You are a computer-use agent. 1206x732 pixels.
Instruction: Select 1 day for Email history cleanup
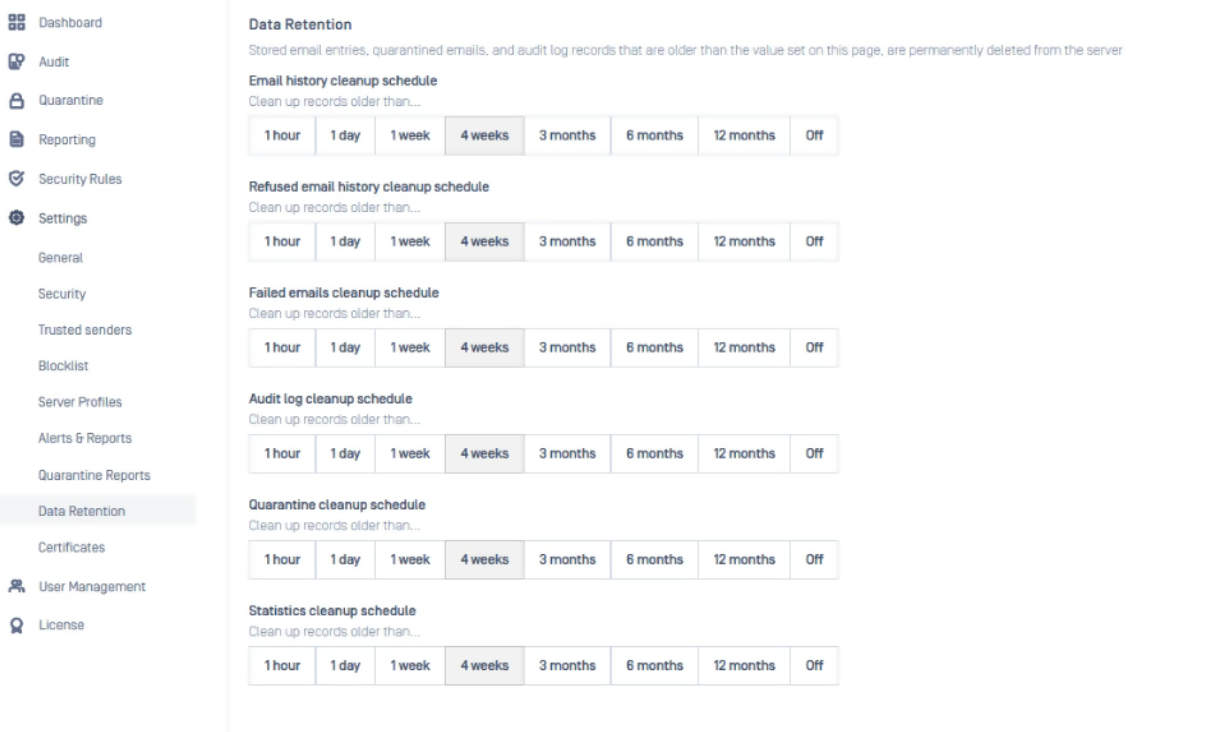(x=345, y=136)
